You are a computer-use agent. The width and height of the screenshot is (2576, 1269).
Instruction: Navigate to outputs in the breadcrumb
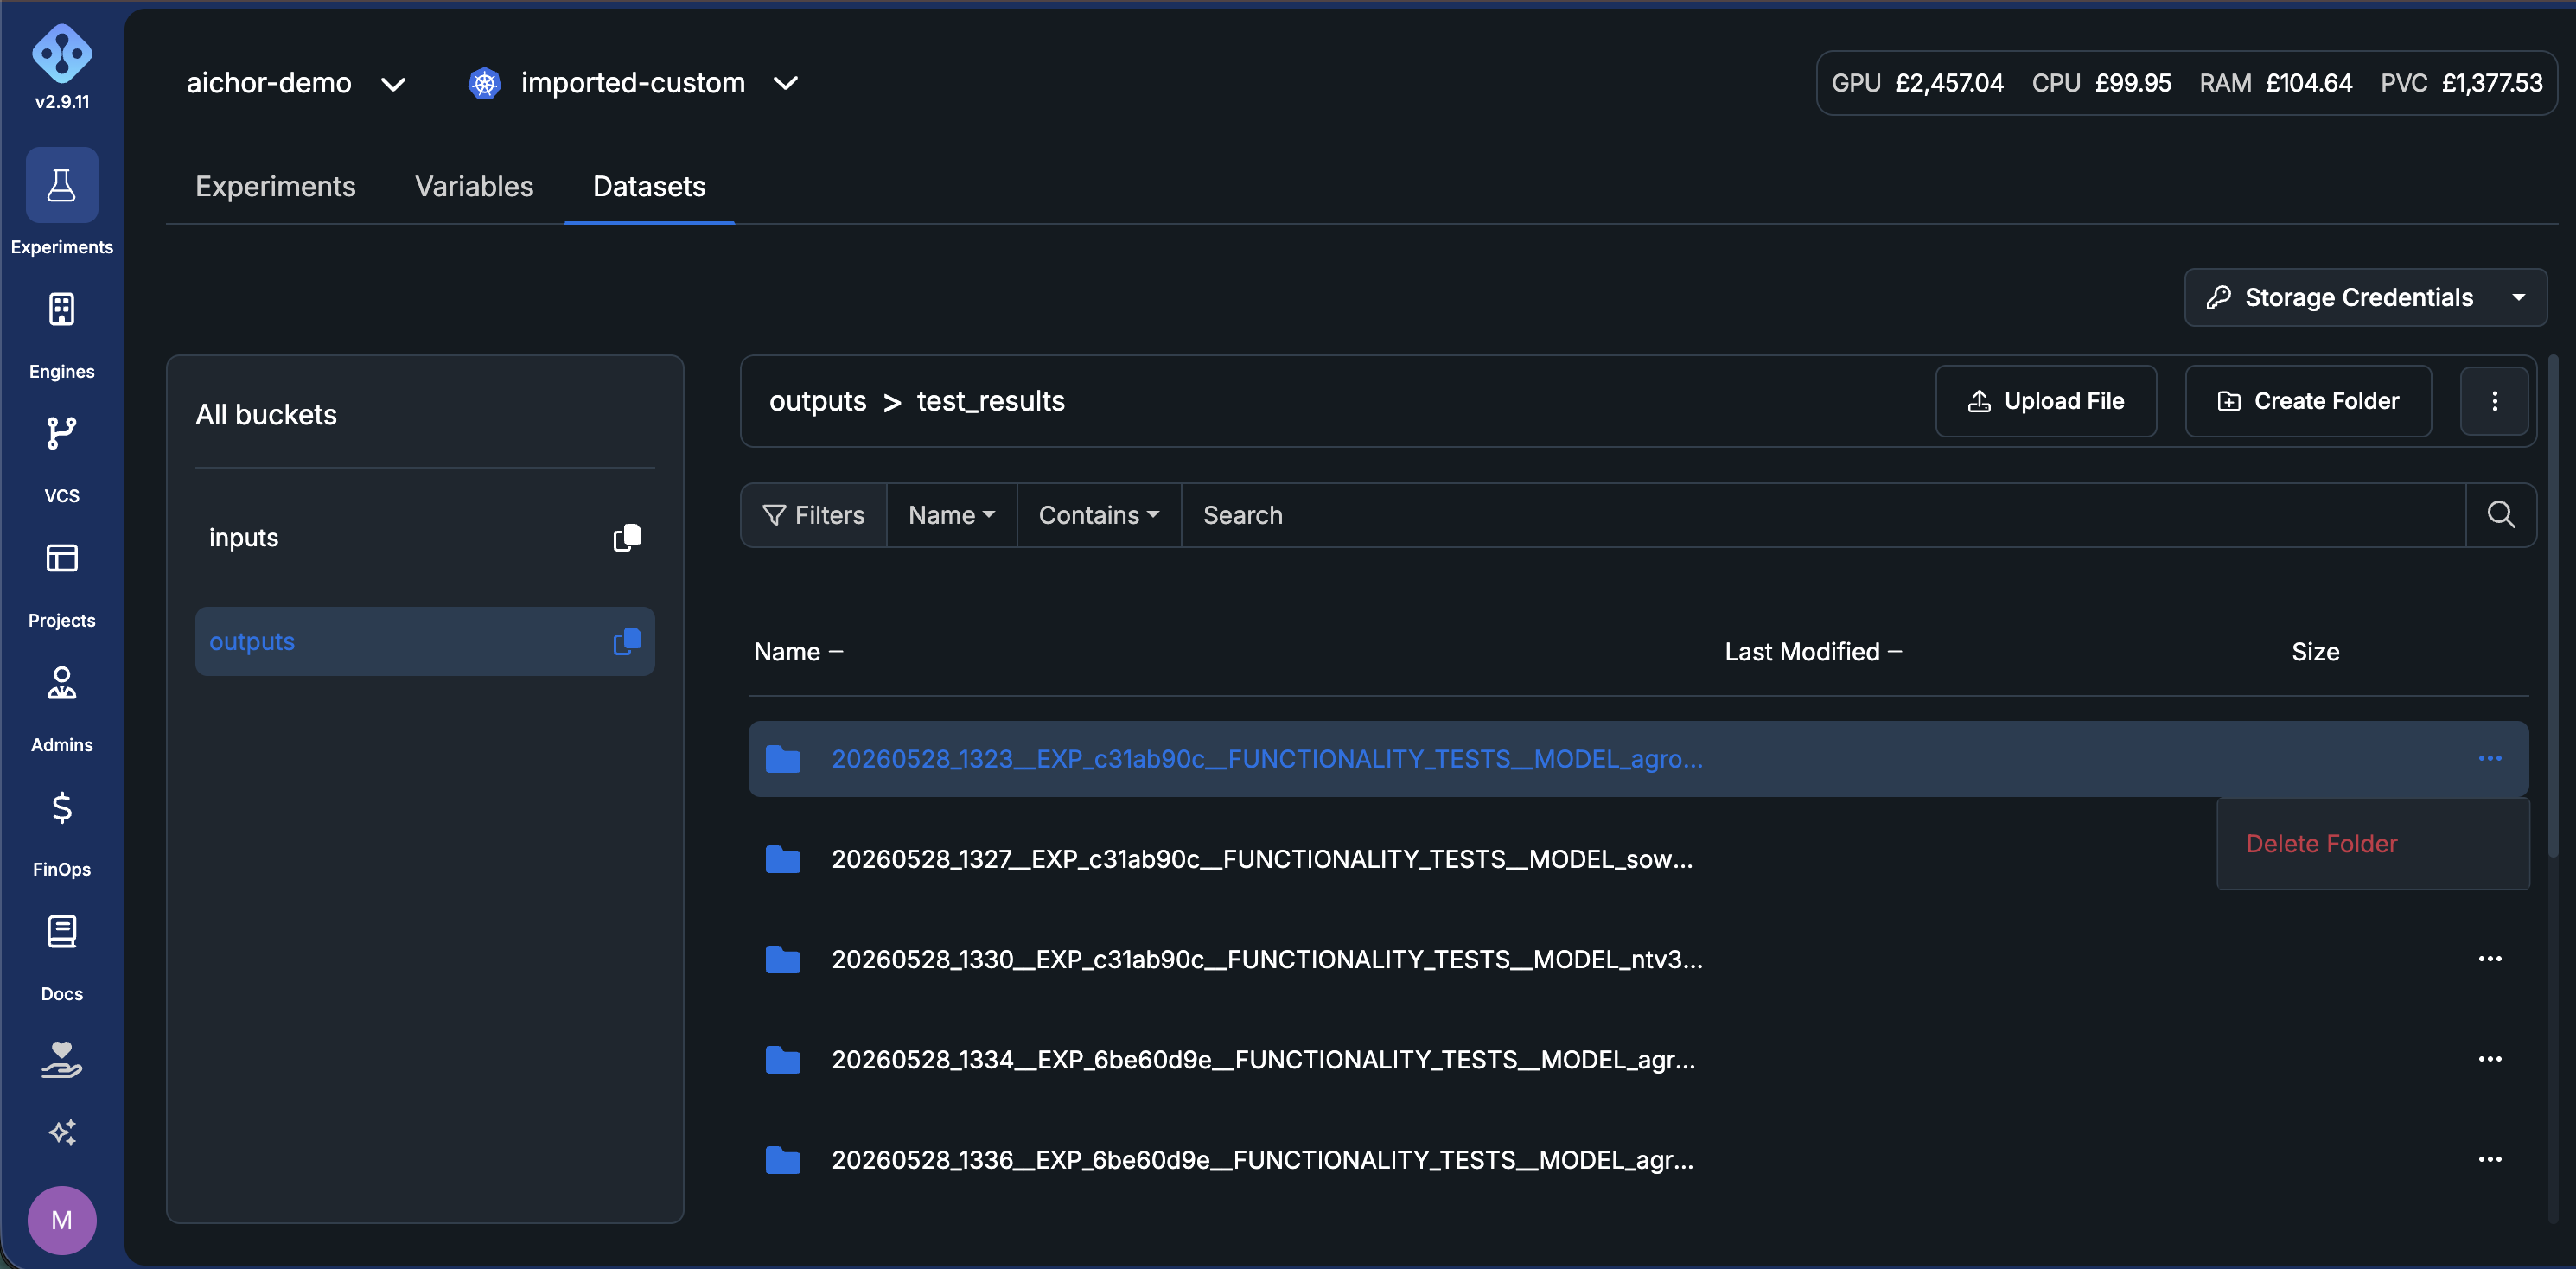(817, 401)
